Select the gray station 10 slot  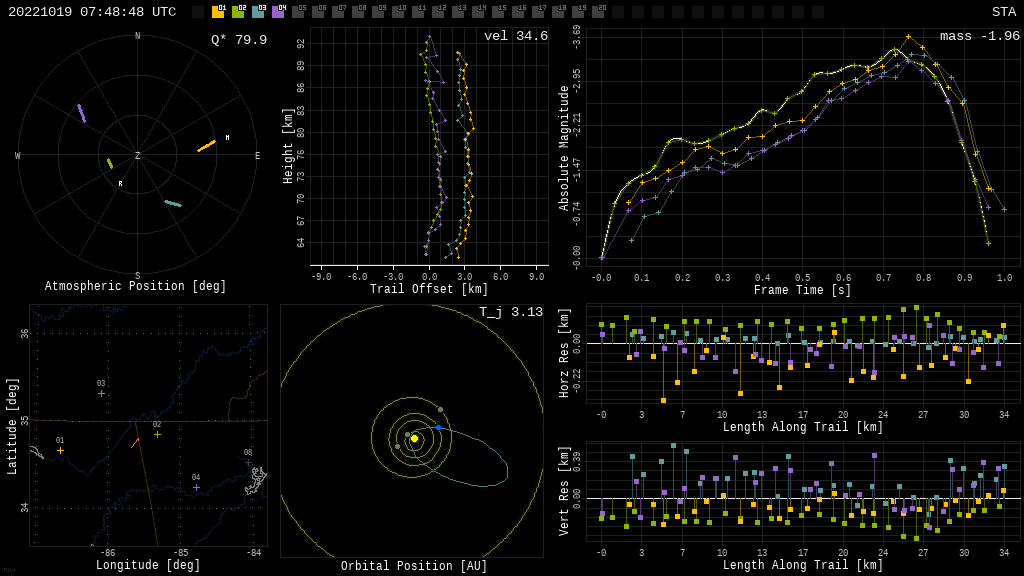[398, 12]
